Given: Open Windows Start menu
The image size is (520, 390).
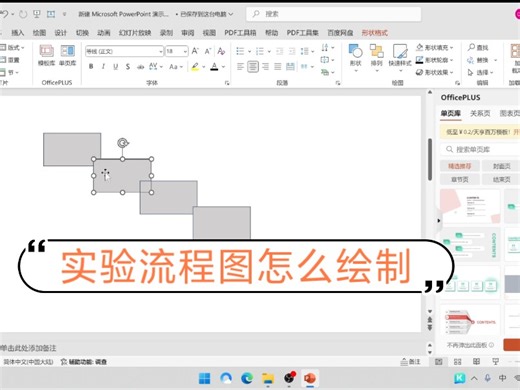Looking at the screenshot, I should point(204,378).
